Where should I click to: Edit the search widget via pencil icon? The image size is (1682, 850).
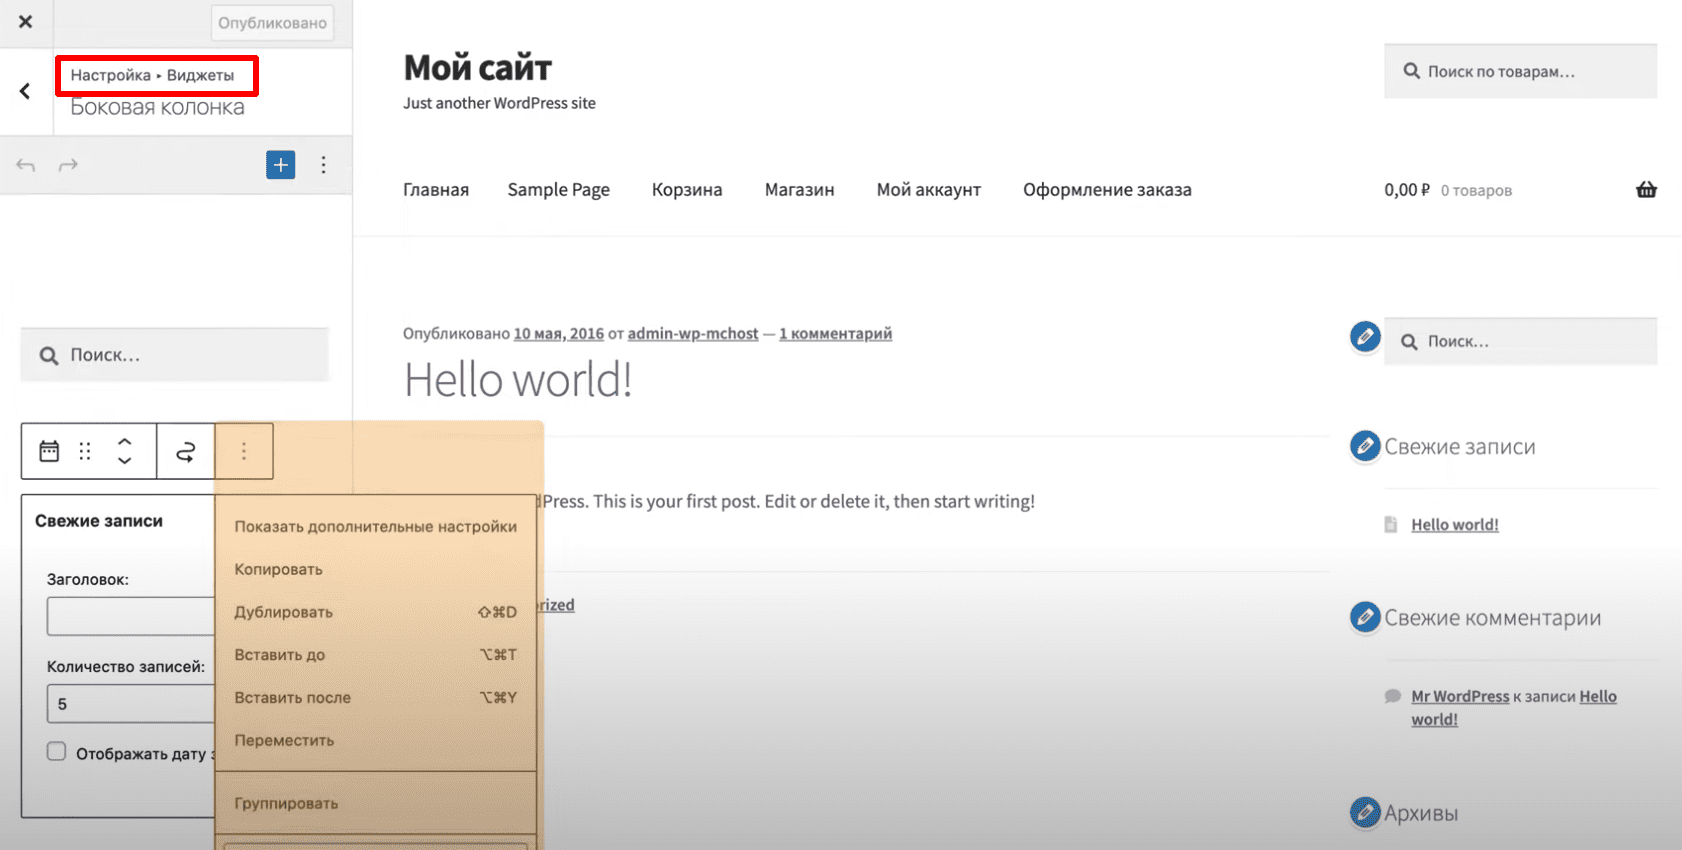pos(1365,337)
